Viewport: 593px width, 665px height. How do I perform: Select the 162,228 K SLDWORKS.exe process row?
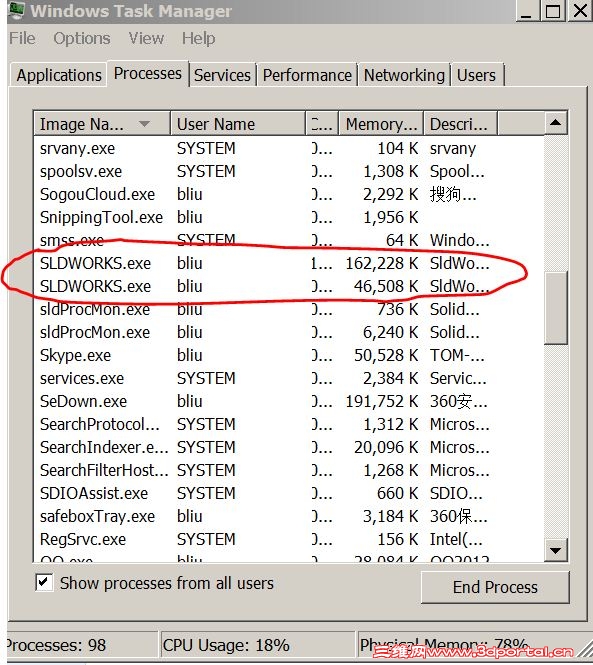coord(288,263)
